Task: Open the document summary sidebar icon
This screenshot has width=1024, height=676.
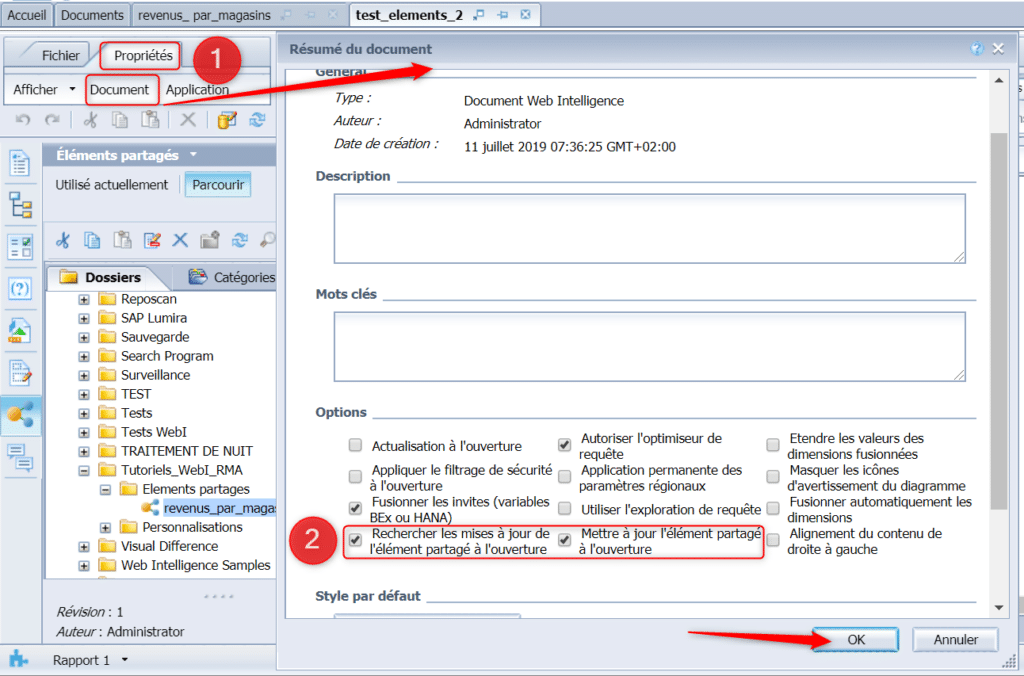Action: 20,164
